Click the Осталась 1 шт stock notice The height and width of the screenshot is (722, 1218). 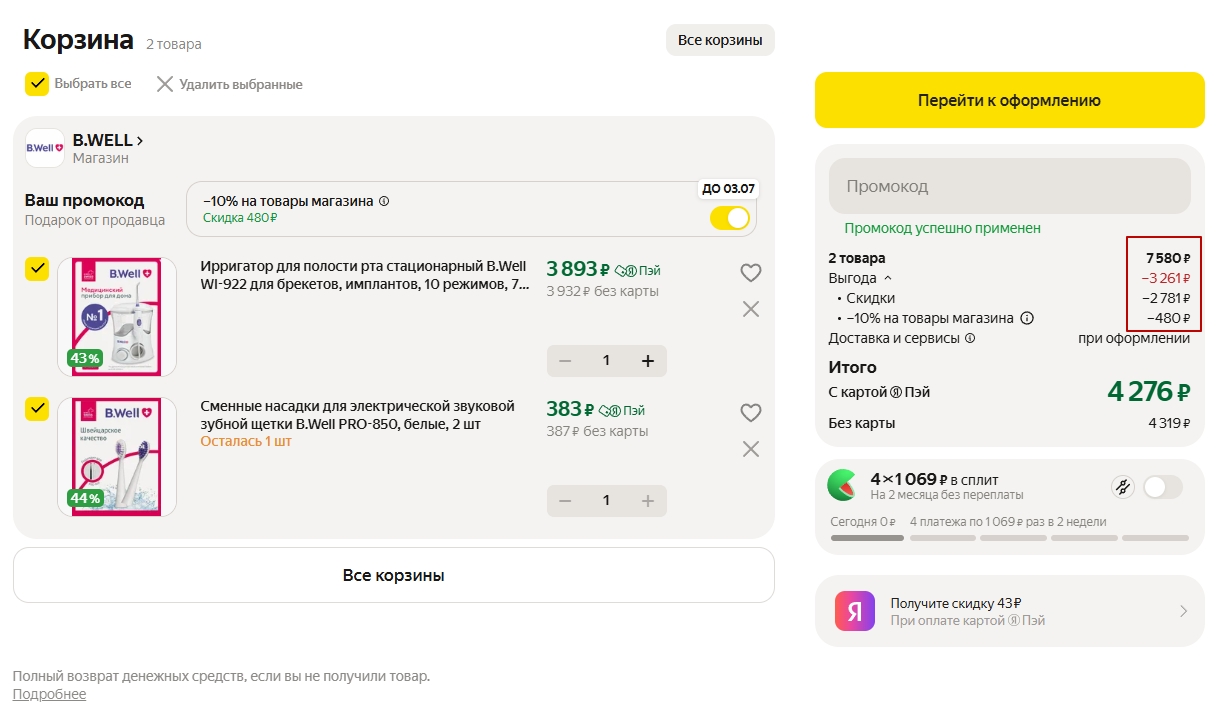(246, 441)
